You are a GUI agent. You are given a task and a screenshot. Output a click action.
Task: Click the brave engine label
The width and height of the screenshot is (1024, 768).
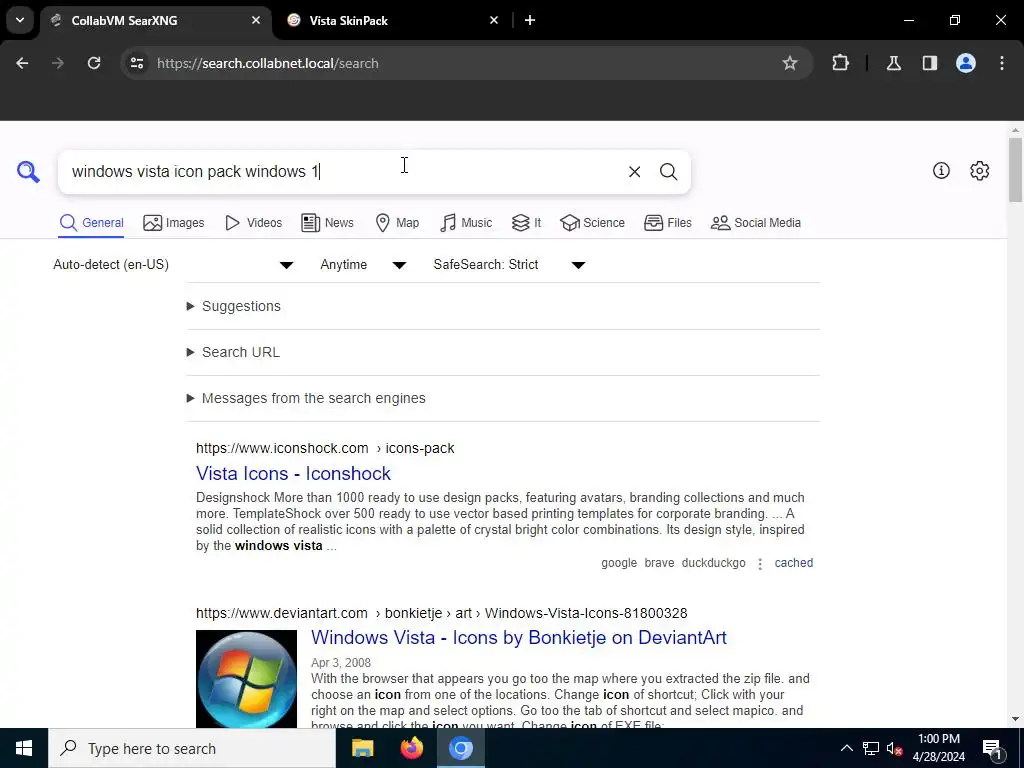click(x=659, y=563)
